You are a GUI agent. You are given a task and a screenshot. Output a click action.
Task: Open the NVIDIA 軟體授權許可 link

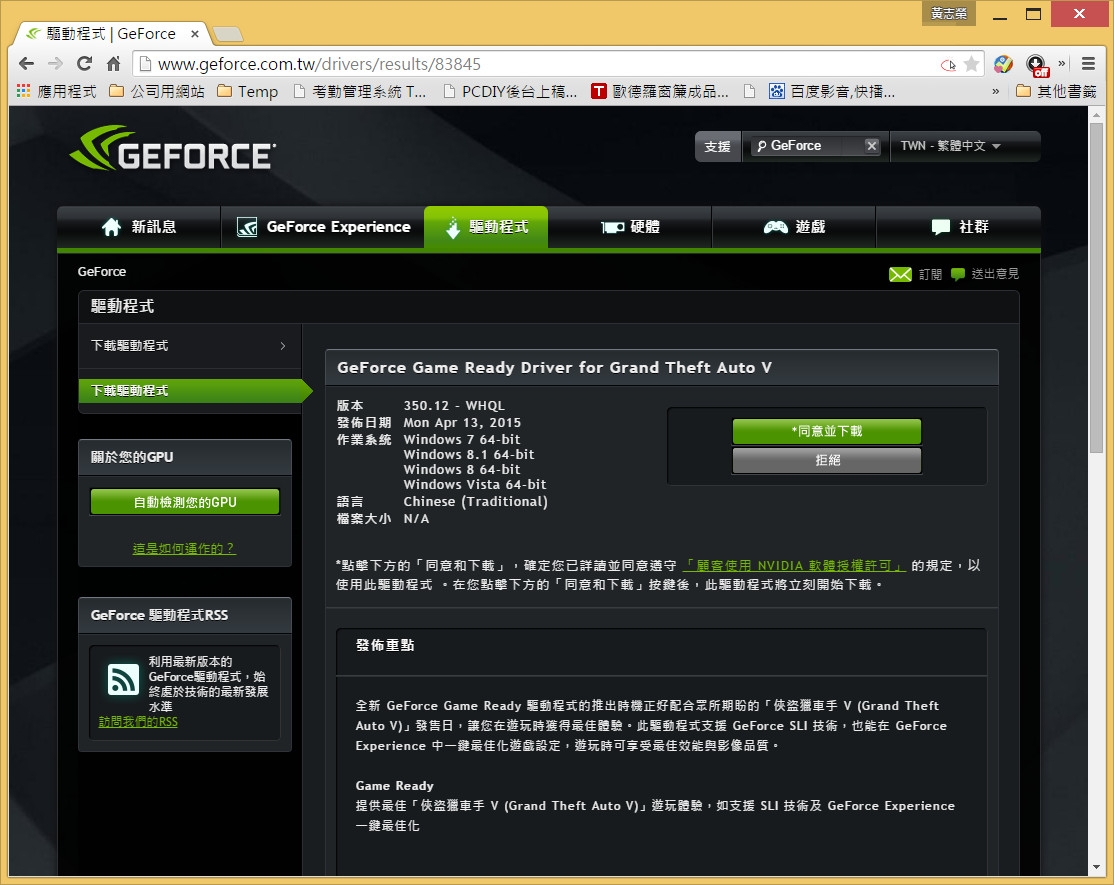click(794, 566)
